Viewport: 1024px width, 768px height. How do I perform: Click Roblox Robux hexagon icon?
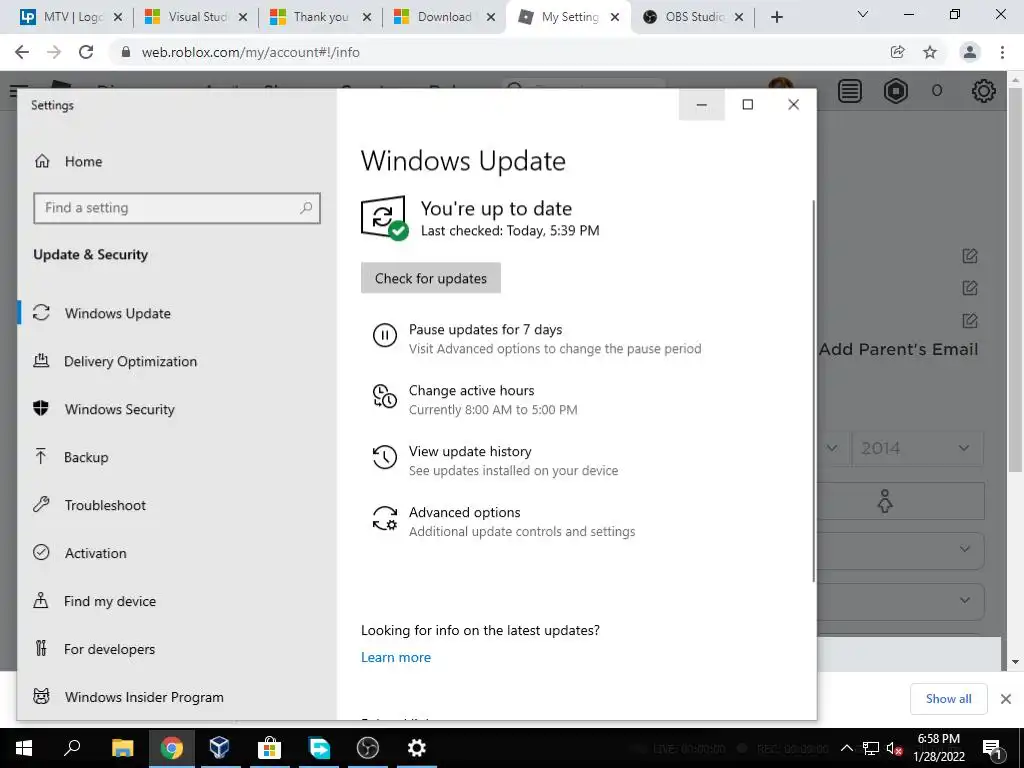point(895,91)
